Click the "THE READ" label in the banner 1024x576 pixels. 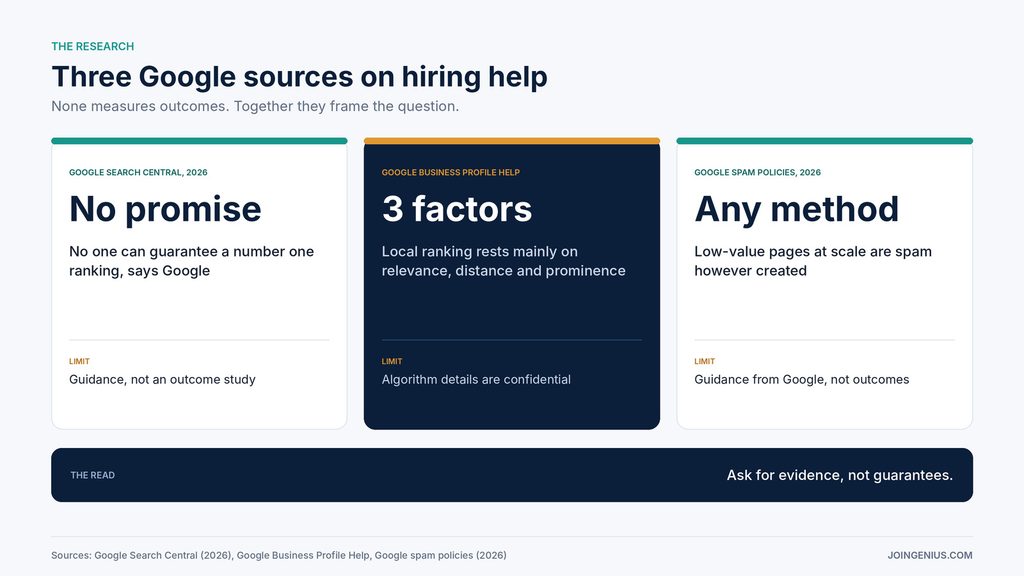(x=93, y=475)
